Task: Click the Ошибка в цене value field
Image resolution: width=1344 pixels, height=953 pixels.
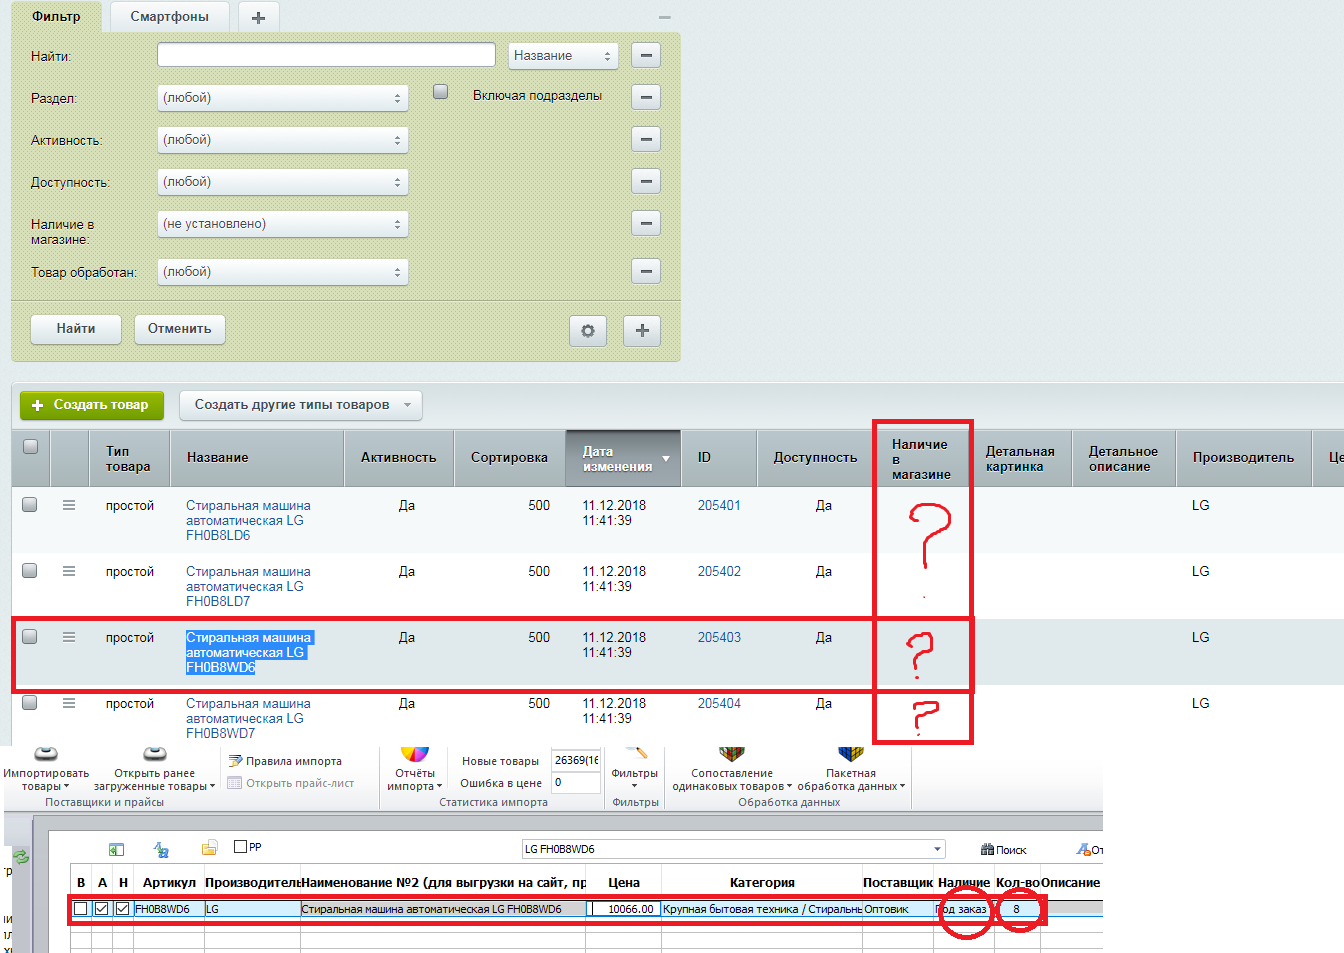Action: (576, 783)
